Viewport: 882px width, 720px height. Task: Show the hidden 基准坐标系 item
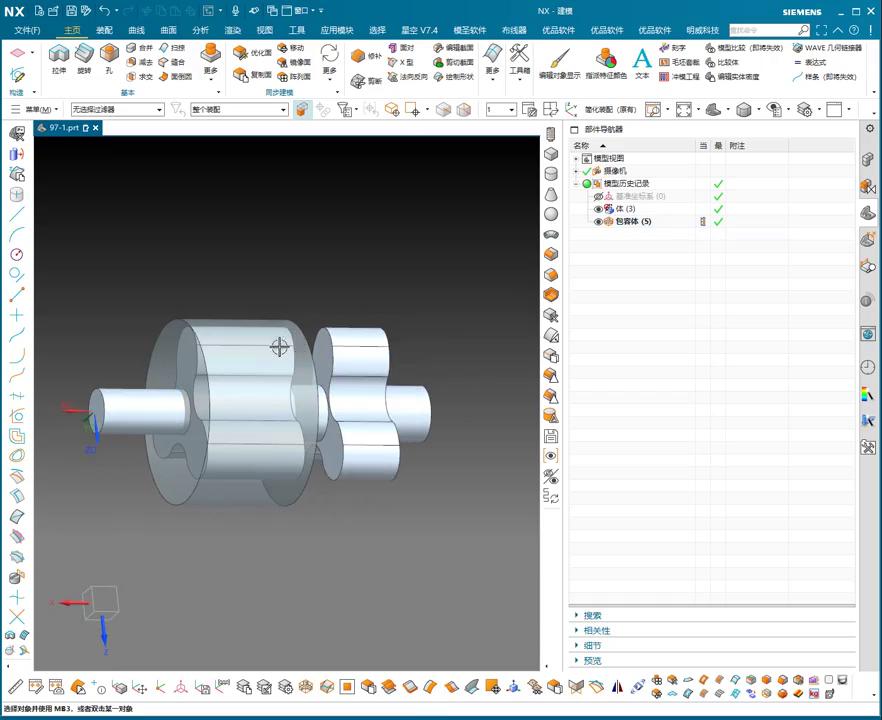click(x=599, y=196)
